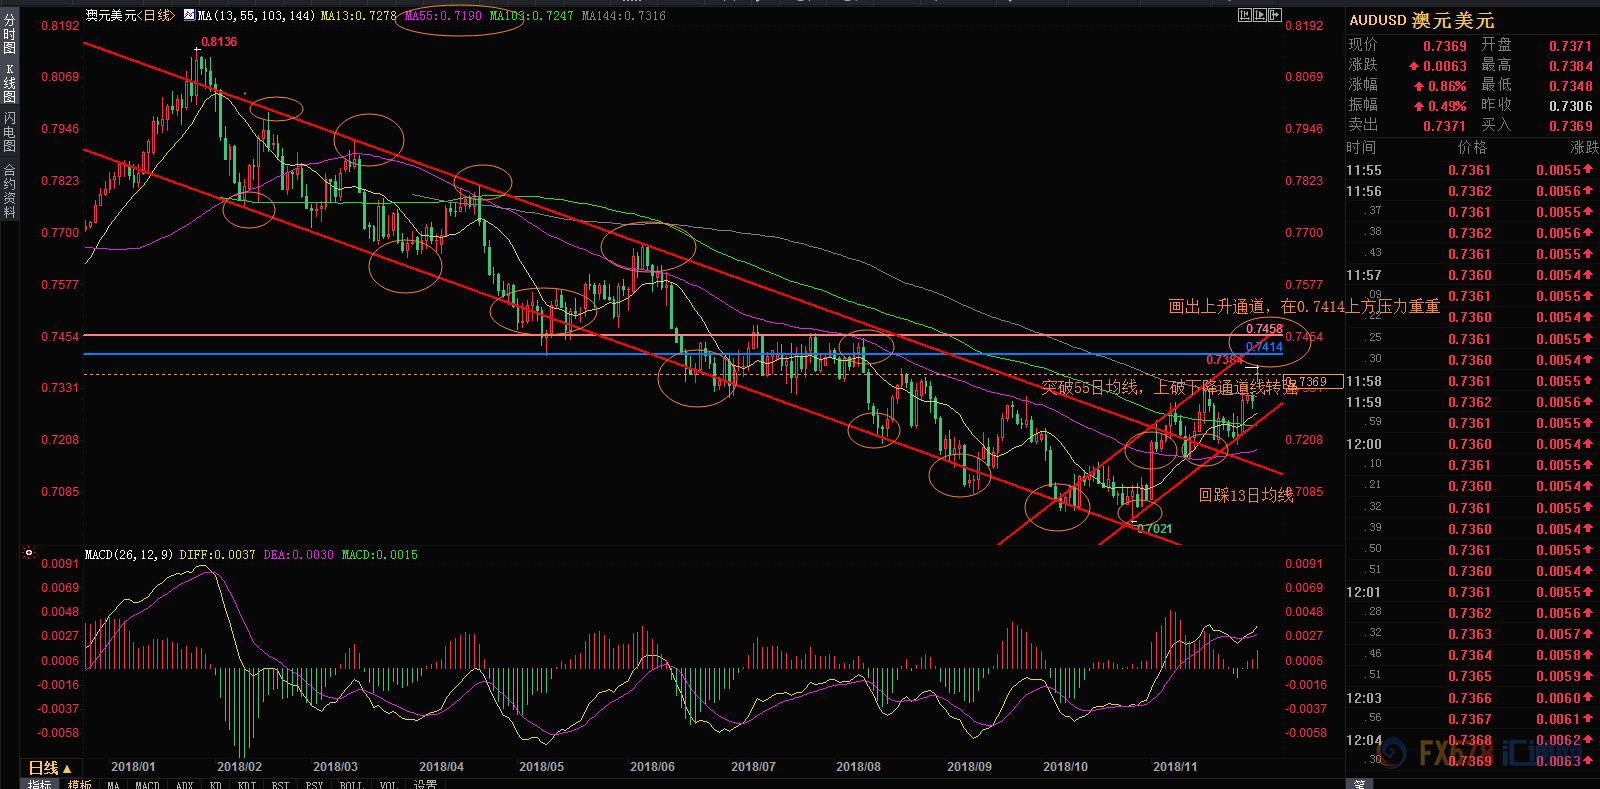Expand the 日线 period selector
The height and width of the screenshot is (789, 1600).
tap(50, 768)
